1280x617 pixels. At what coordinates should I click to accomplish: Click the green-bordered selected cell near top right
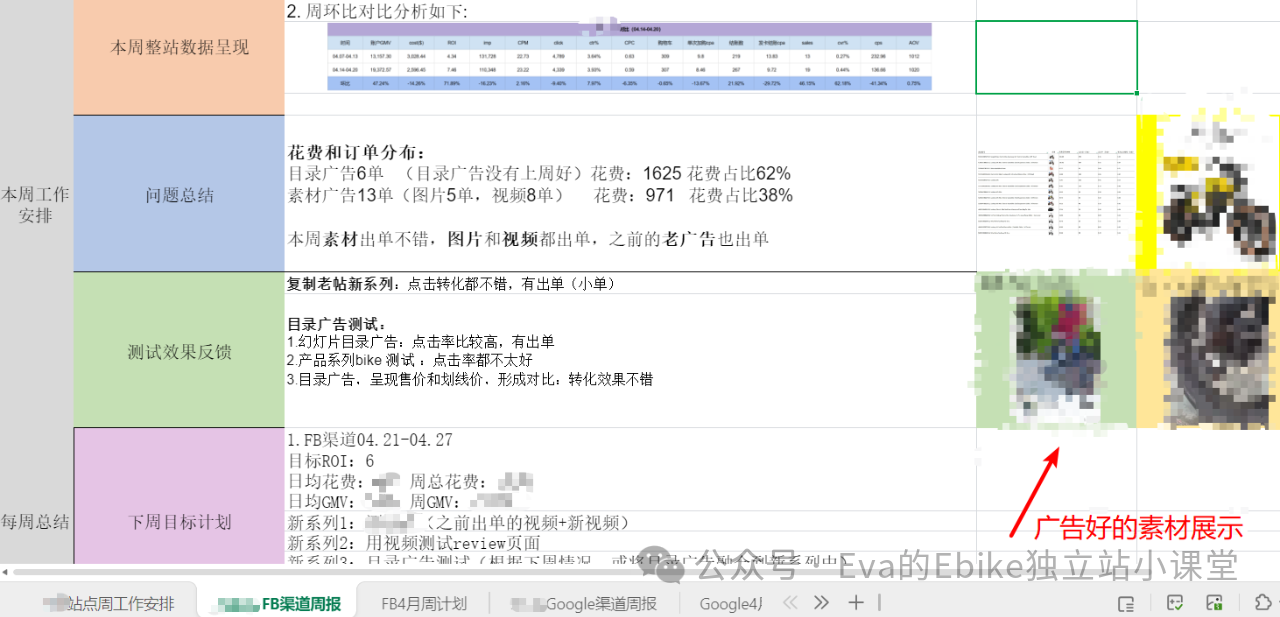pyautogui.click(x=1056, y=57)
